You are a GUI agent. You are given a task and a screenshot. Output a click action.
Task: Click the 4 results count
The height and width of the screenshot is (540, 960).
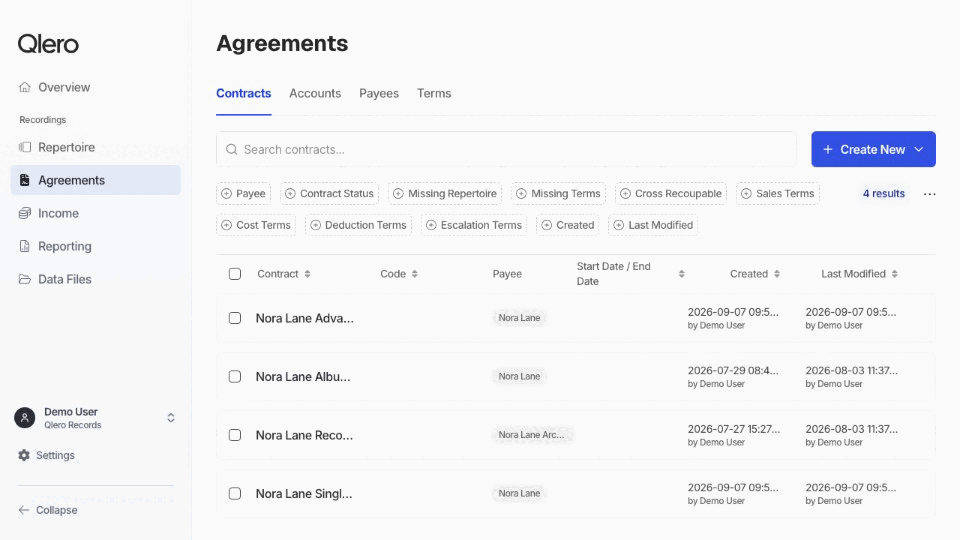[x=883, y=193]
